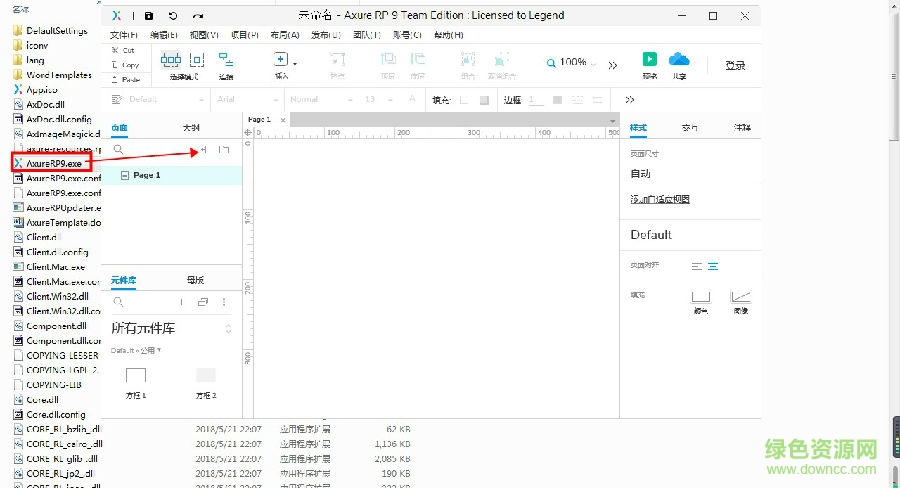Open the Insert dropdown arrow
Viewport: 900px width, 488px height.
tap(295, 63)
